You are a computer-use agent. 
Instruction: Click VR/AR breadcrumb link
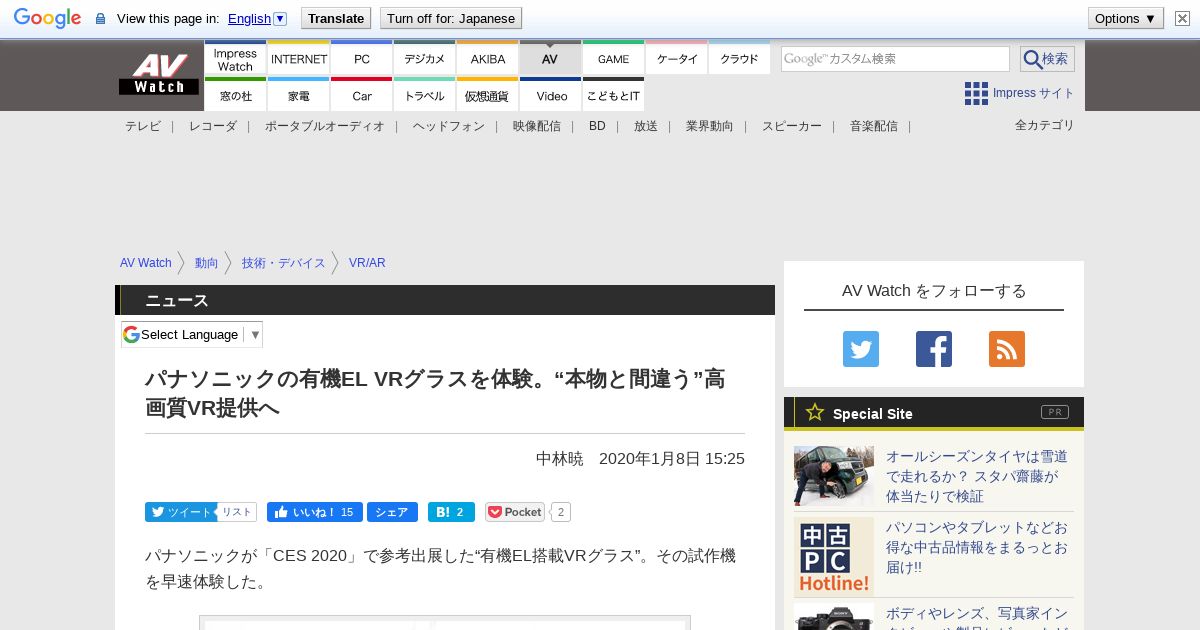tap(367, 263)
